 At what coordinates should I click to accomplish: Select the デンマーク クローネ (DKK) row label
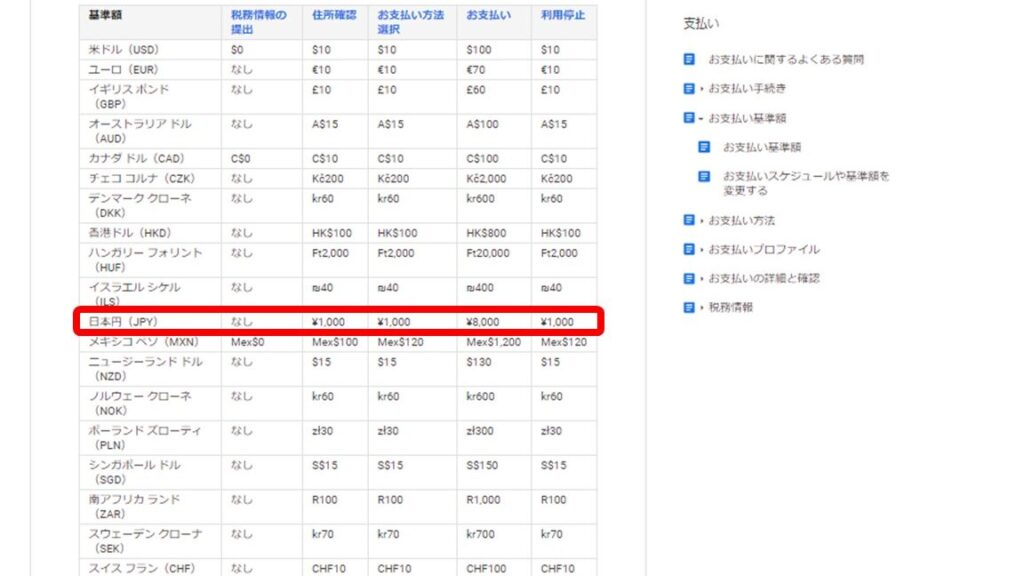[x=140, y=205]
